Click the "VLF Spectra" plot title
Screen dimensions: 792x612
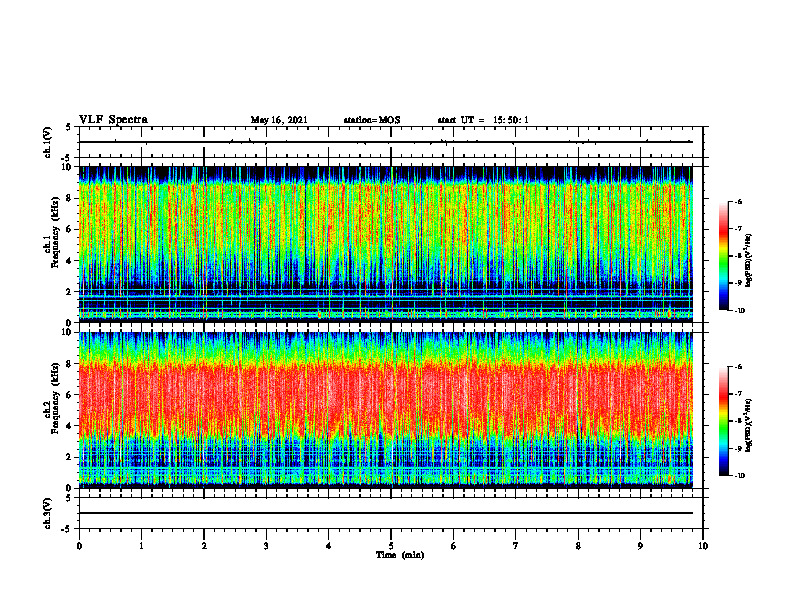(x=113, y=120)
